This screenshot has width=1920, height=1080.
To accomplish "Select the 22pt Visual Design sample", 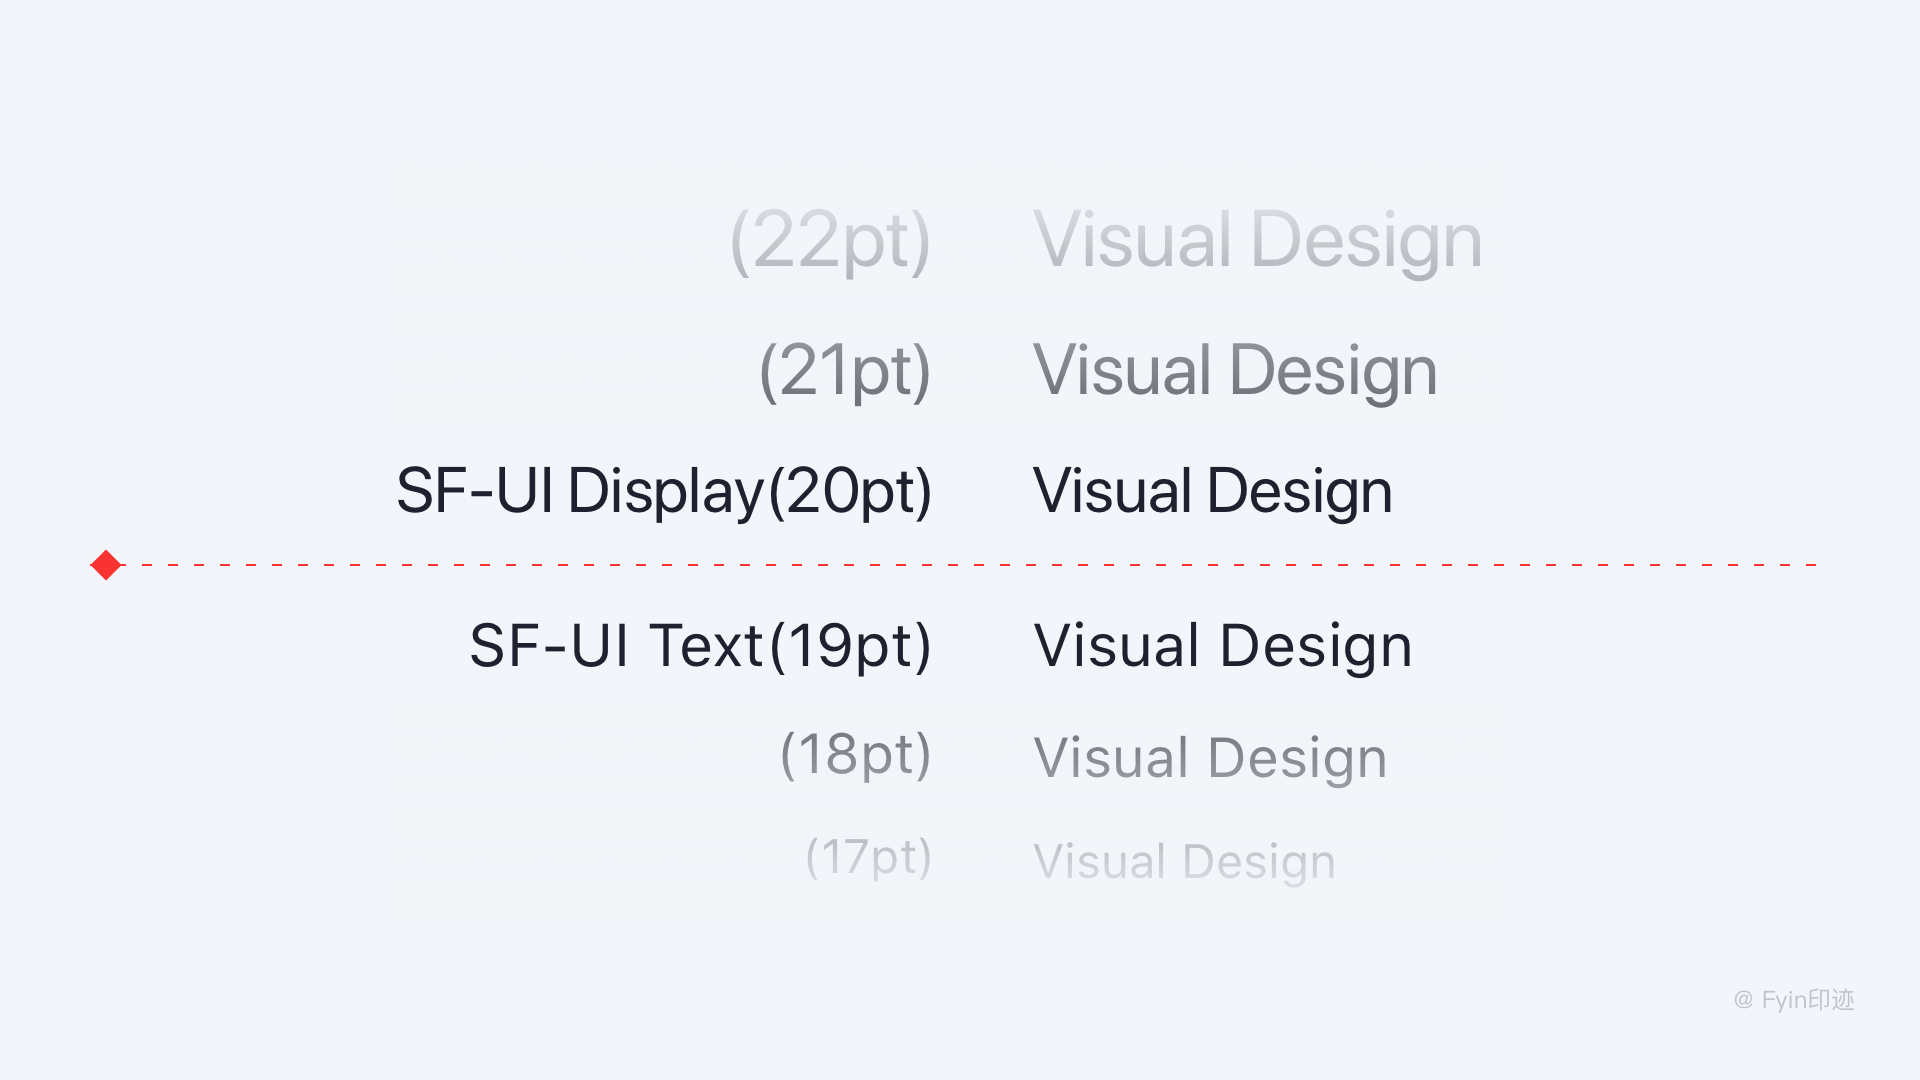I will (x=1258, y=241).
